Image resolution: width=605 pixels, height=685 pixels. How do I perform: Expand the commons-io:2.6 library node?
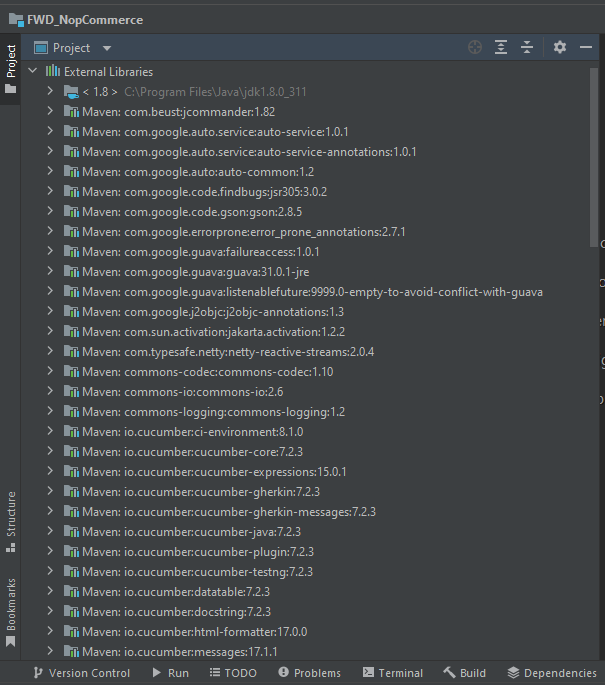point(50,391)
